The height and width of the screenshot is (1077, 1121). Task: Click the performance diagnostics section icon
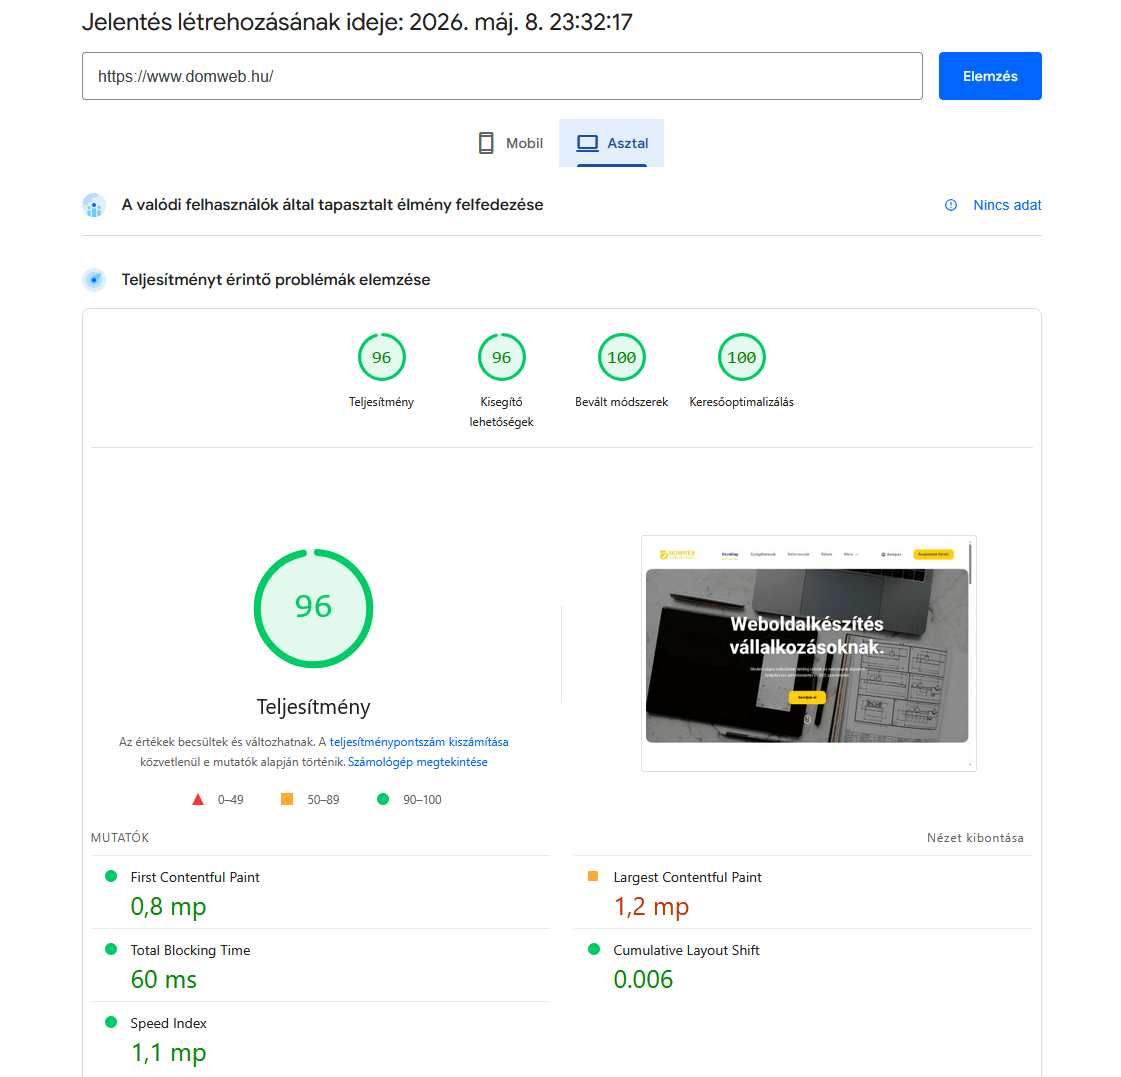pyautogui.click(x=94, y=280)
